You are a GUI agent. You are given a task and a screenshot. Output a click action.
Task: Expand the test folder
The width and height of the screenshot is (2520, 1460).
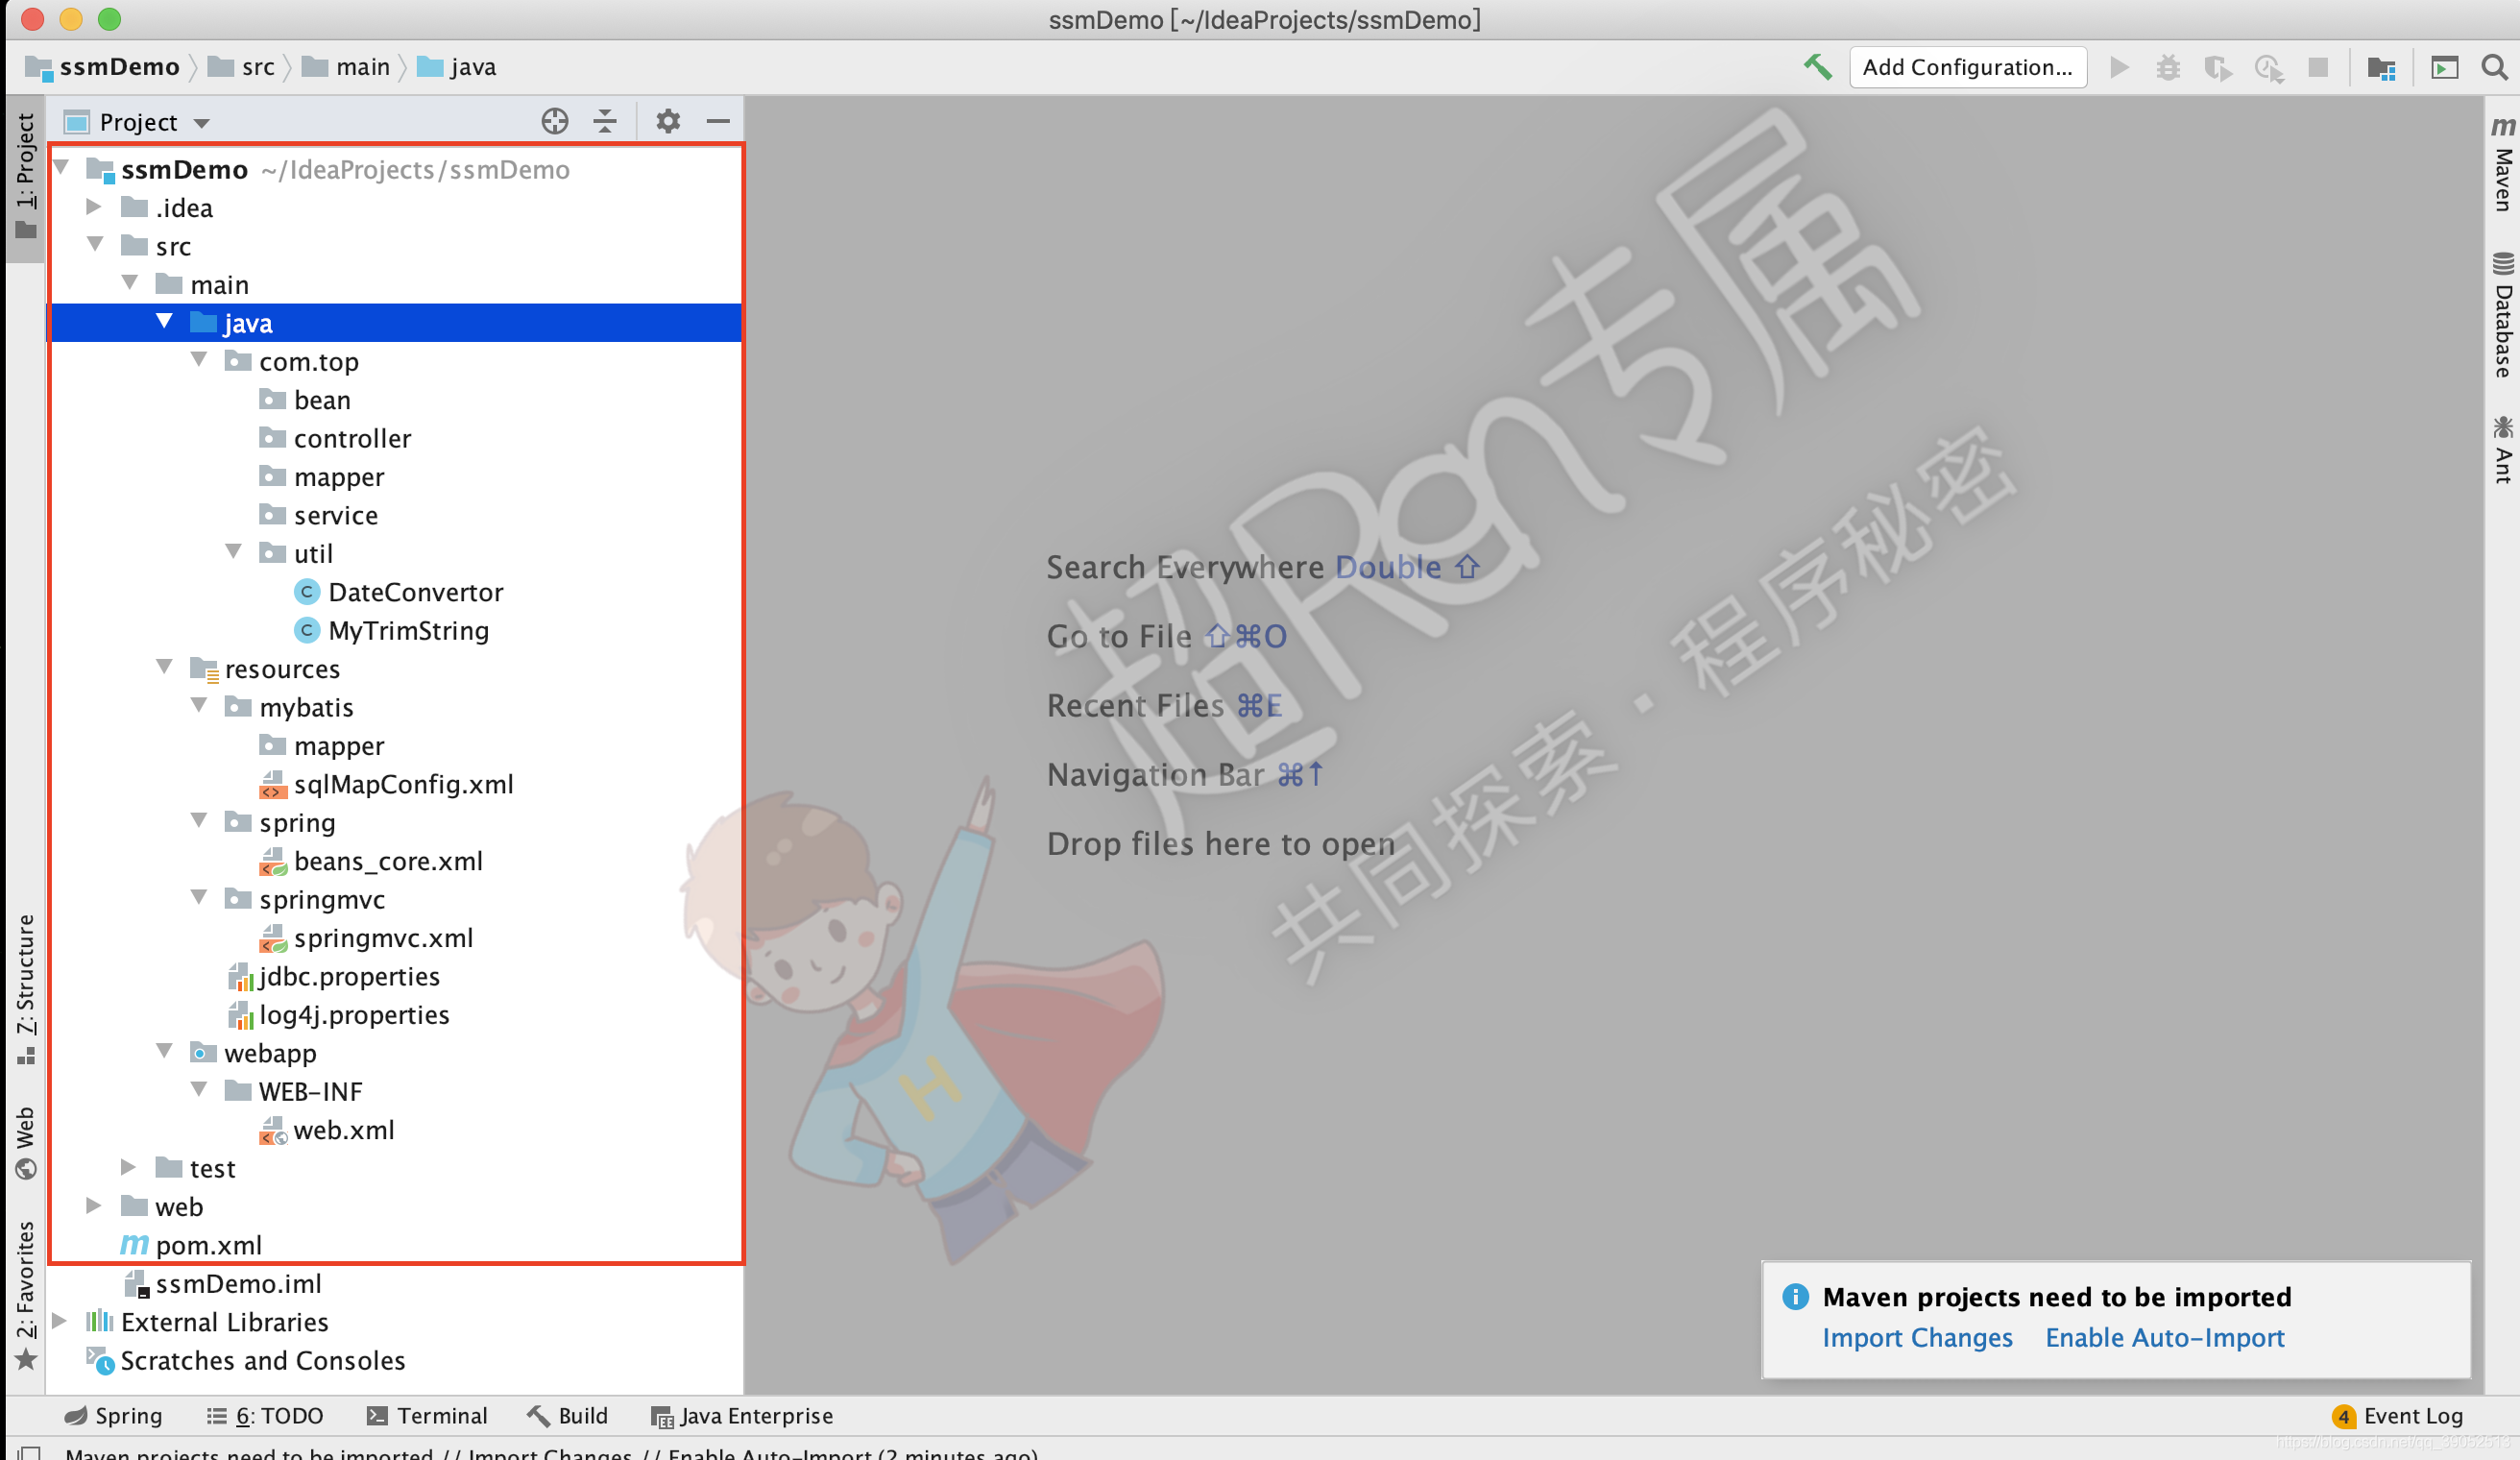tap(128, 1167)
